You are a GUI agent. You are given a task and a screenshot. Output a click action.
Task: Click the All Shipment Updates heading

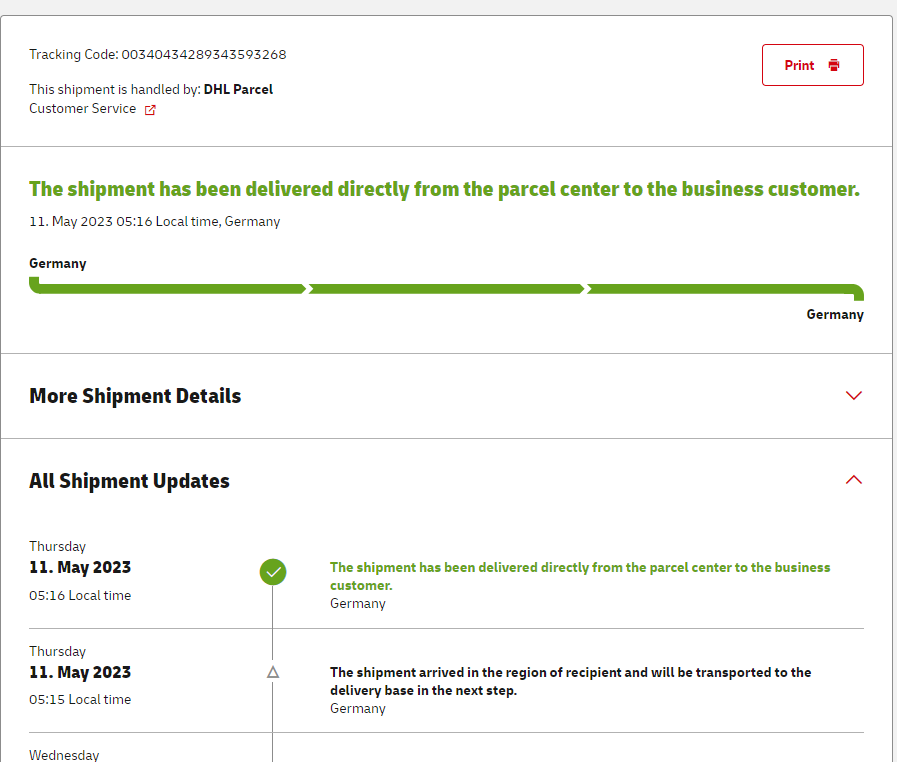pyautogui.click(x=129, y=481)
